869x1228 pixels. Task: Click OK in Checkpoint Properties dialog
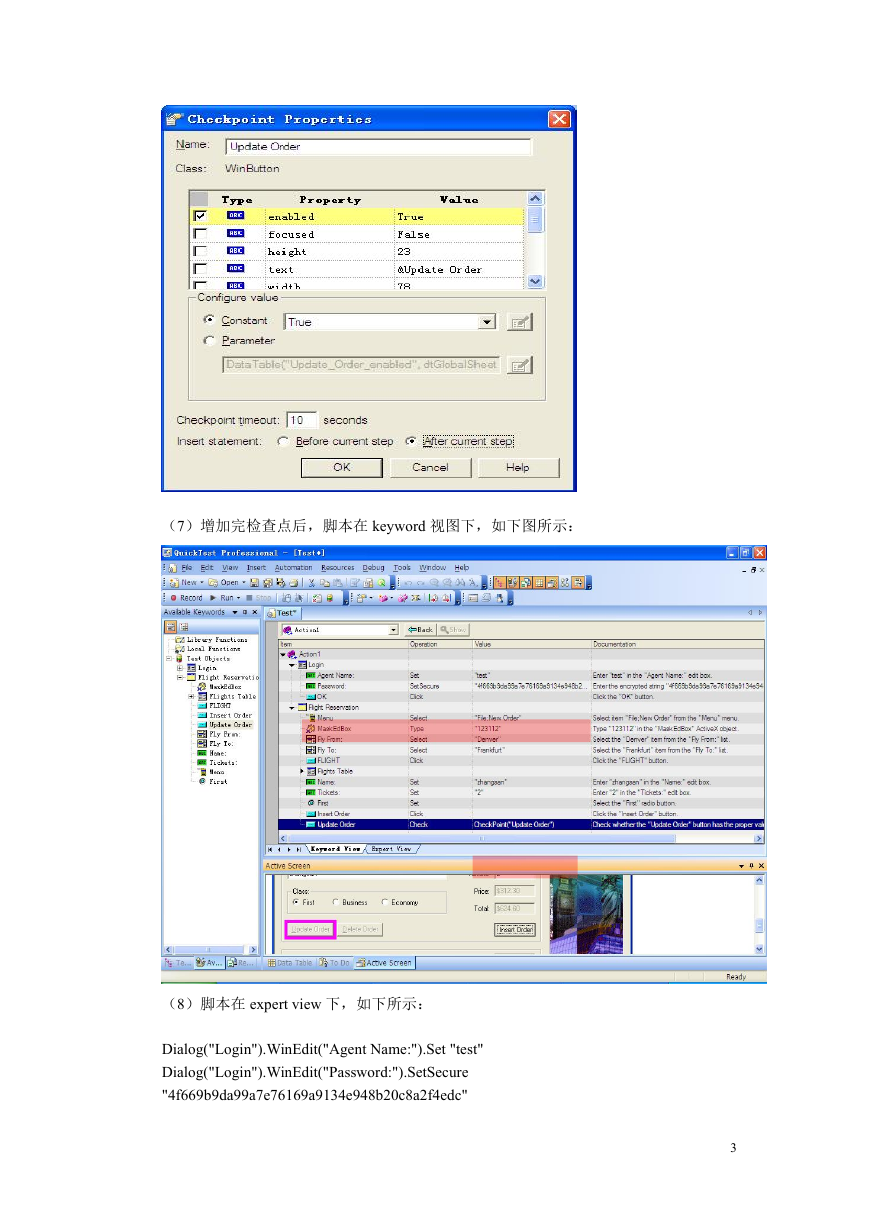[341, 467]
